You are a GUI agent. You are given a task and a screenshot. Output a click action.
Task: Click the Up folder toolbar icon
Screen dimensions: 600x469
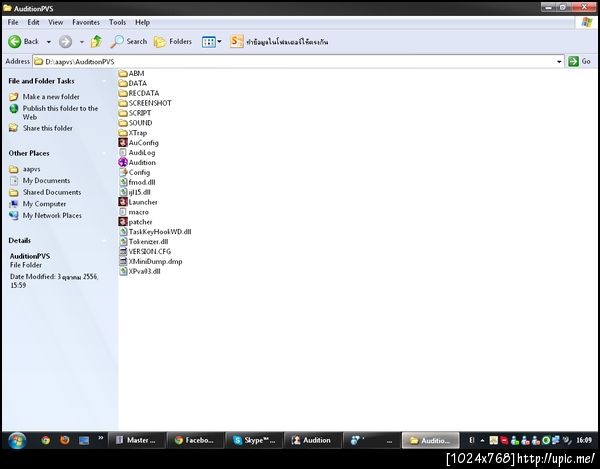tap(96, 41)
